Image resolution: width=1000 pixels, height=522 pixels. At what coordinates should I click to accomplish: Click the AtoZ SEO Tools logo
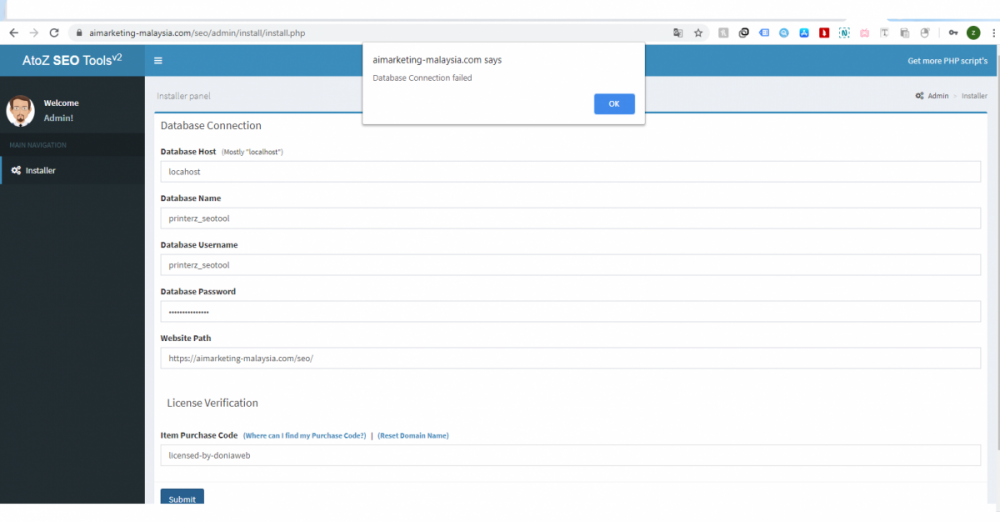coord(72,60)
